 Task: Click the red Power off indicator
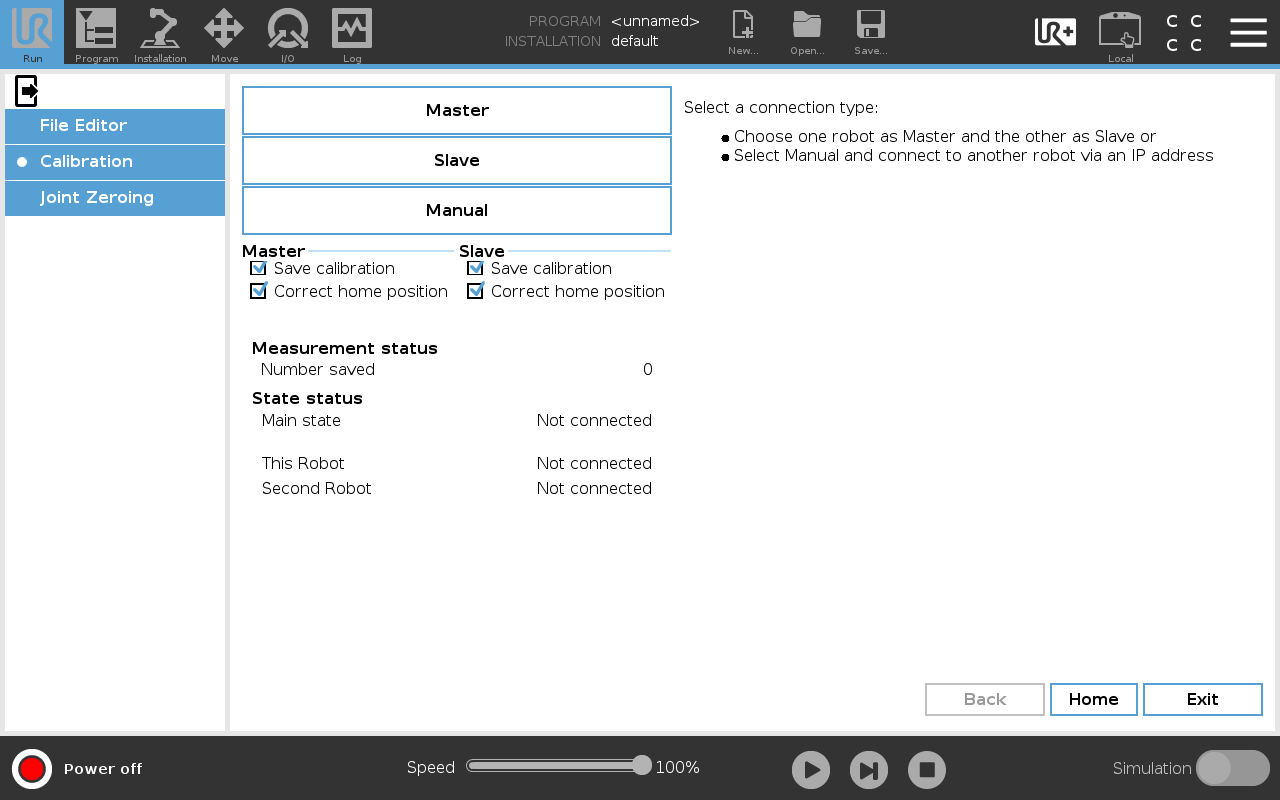[32, 769]
